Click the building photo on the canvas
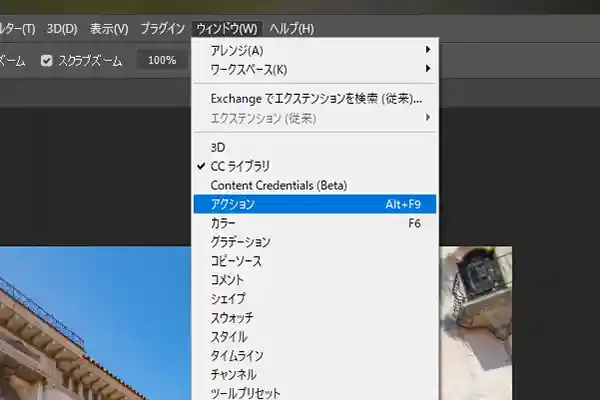The width and height of the screenshot is (600, 400). point(96,323)
